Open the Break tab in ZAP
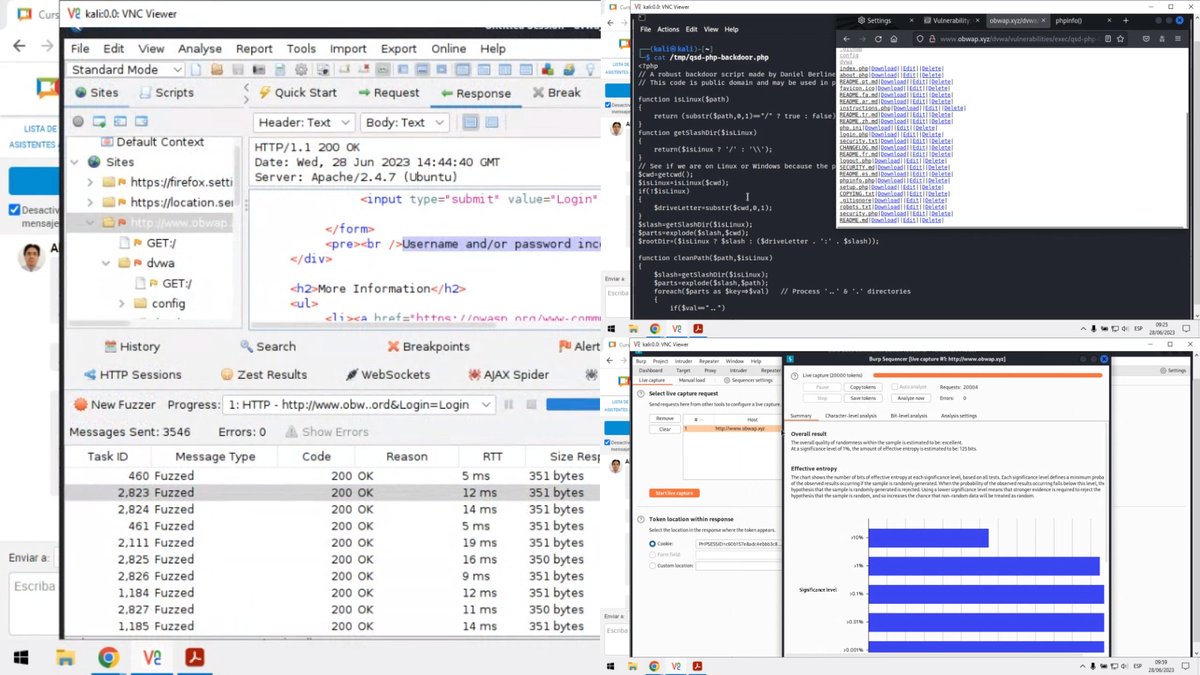The image size is (1200, 675). [x=556, y=92]
